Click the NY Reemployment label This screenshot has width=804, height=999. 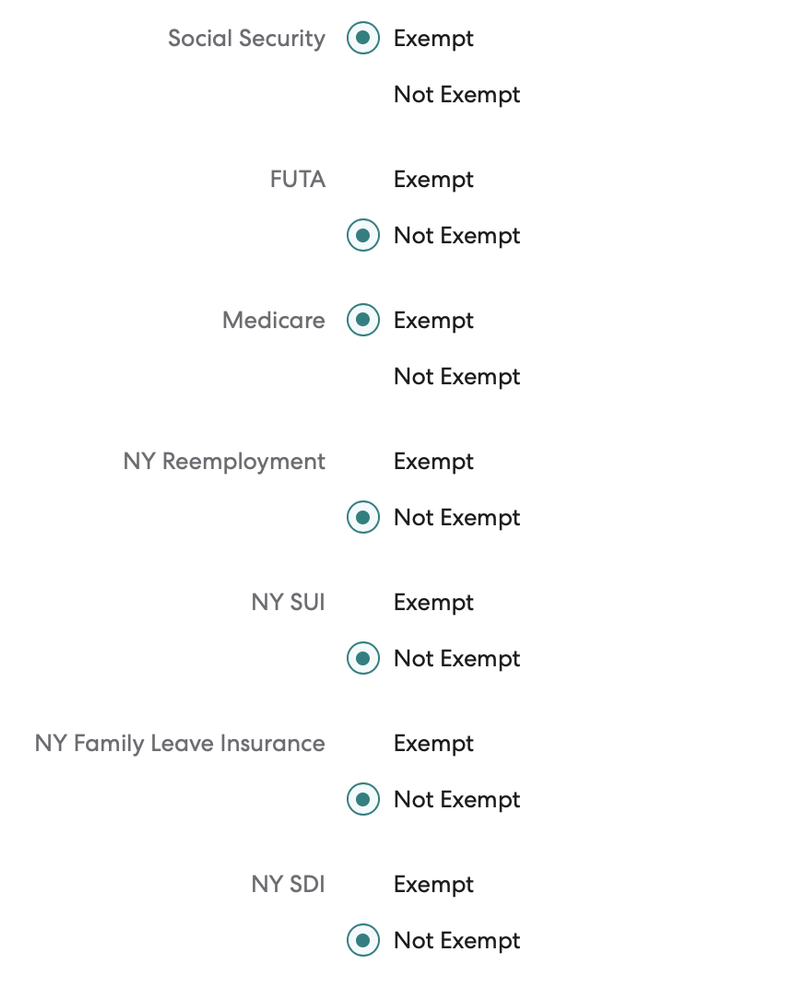point(224,461)
